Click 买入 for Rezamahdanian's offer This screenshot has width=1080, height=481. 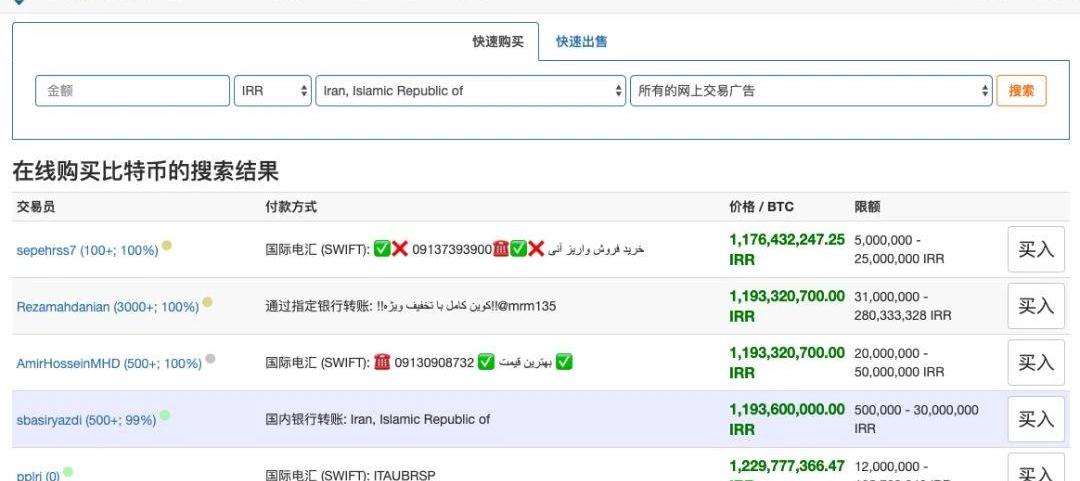click(x=1035, y=306)
